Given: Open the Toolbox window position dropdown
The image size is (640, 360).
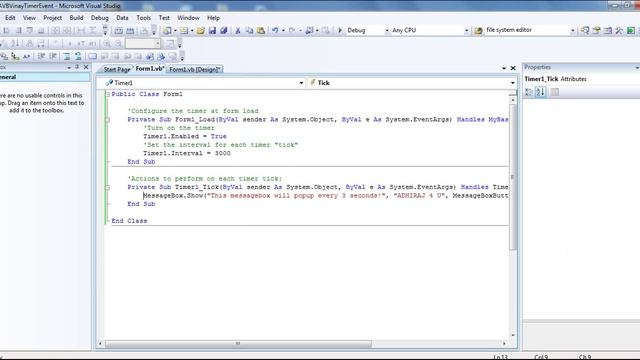Looking at the screenshot, I should tap(69, 67).
